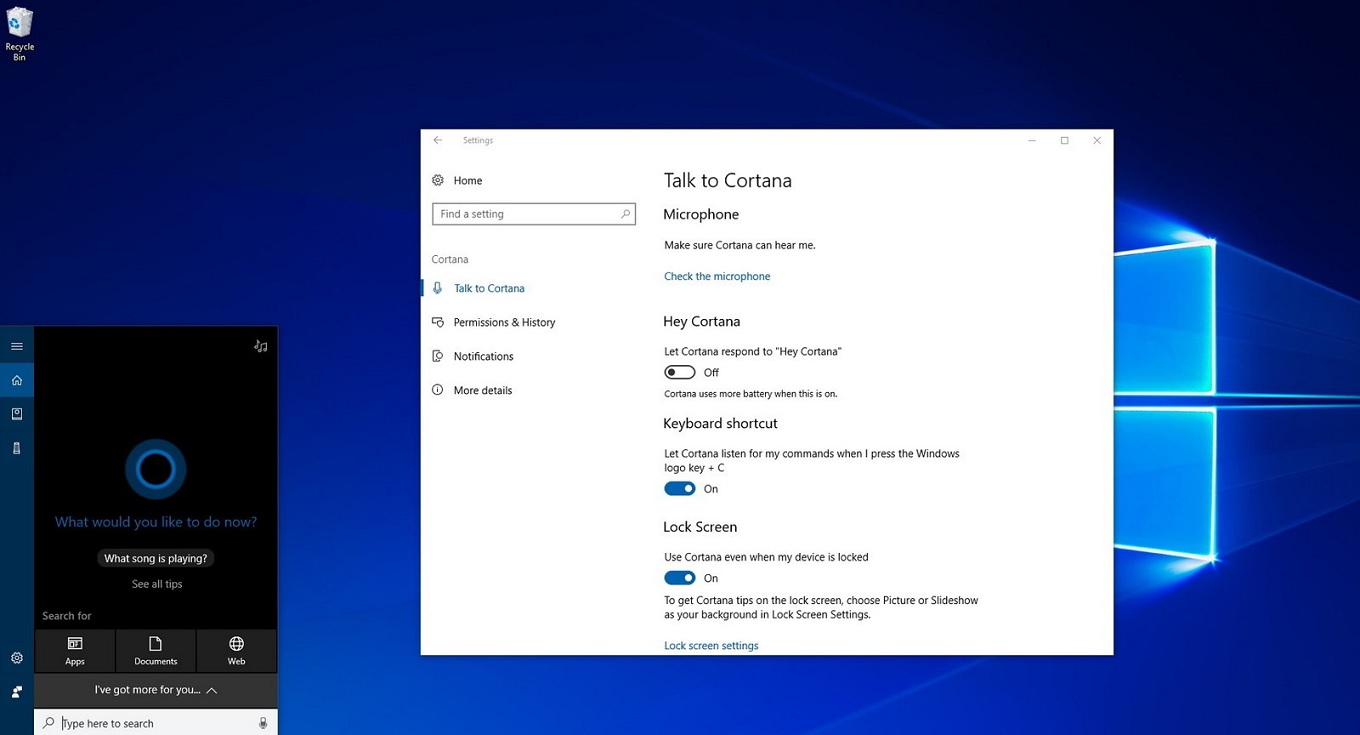Viewport: 1360px width, 735px height.
Task: Open Cortana settings gear icon
Action: coord(17,658)
